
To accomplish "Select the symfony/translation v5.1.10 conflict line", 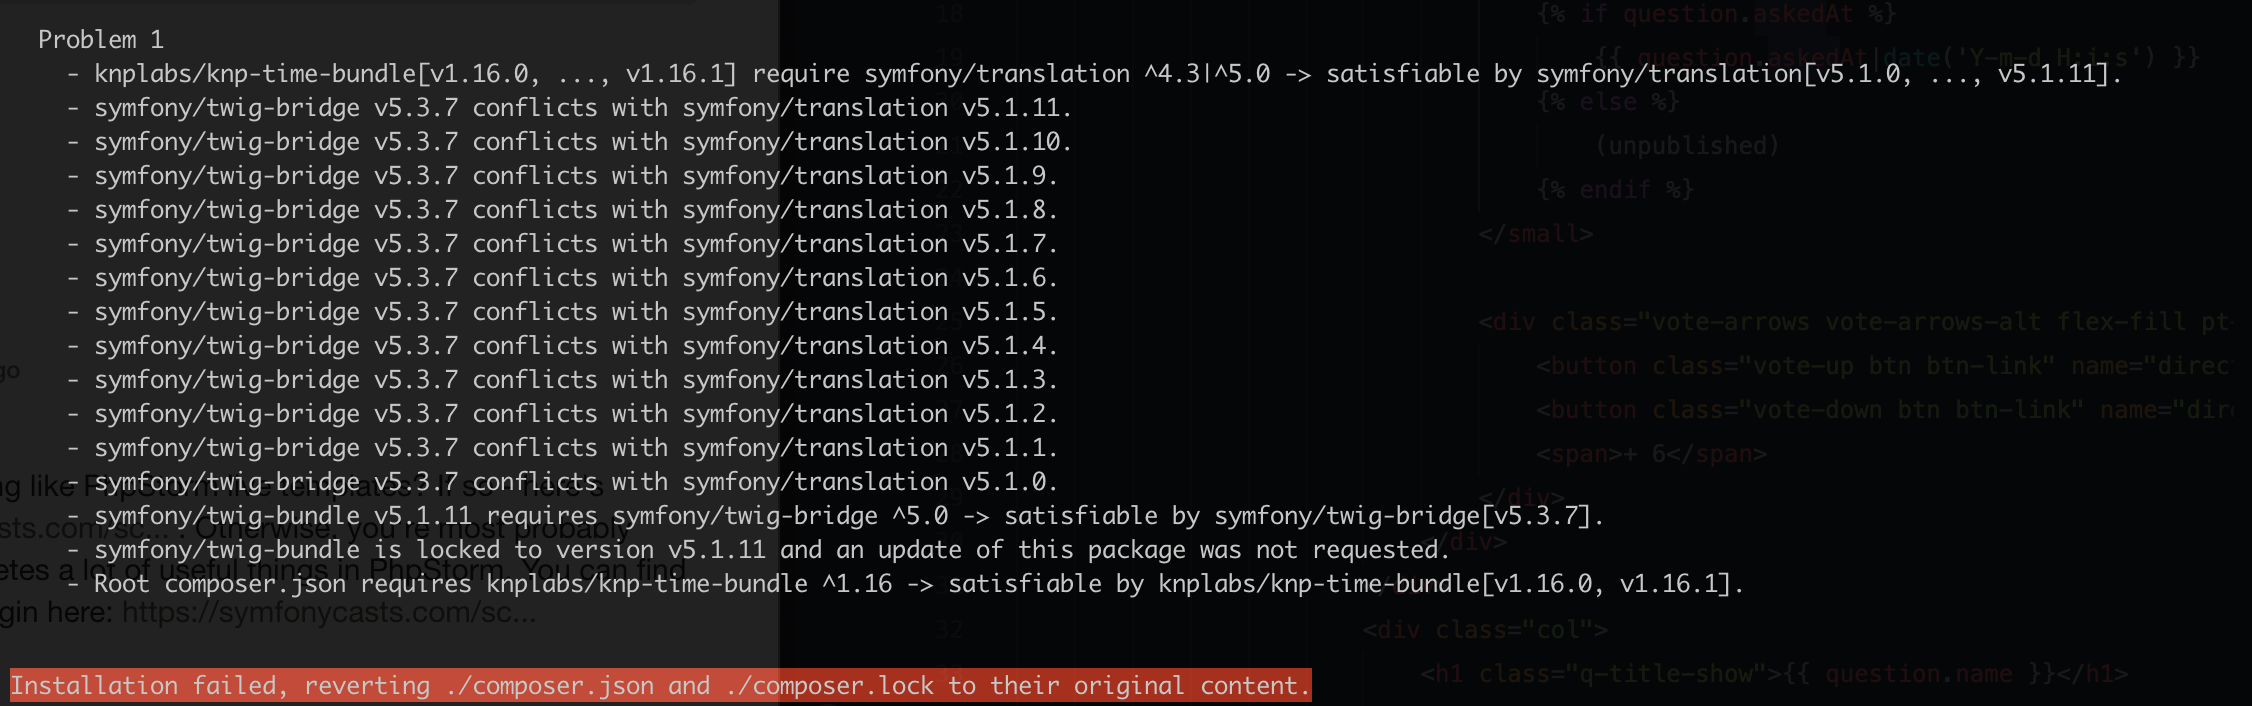I will point(582,142).
